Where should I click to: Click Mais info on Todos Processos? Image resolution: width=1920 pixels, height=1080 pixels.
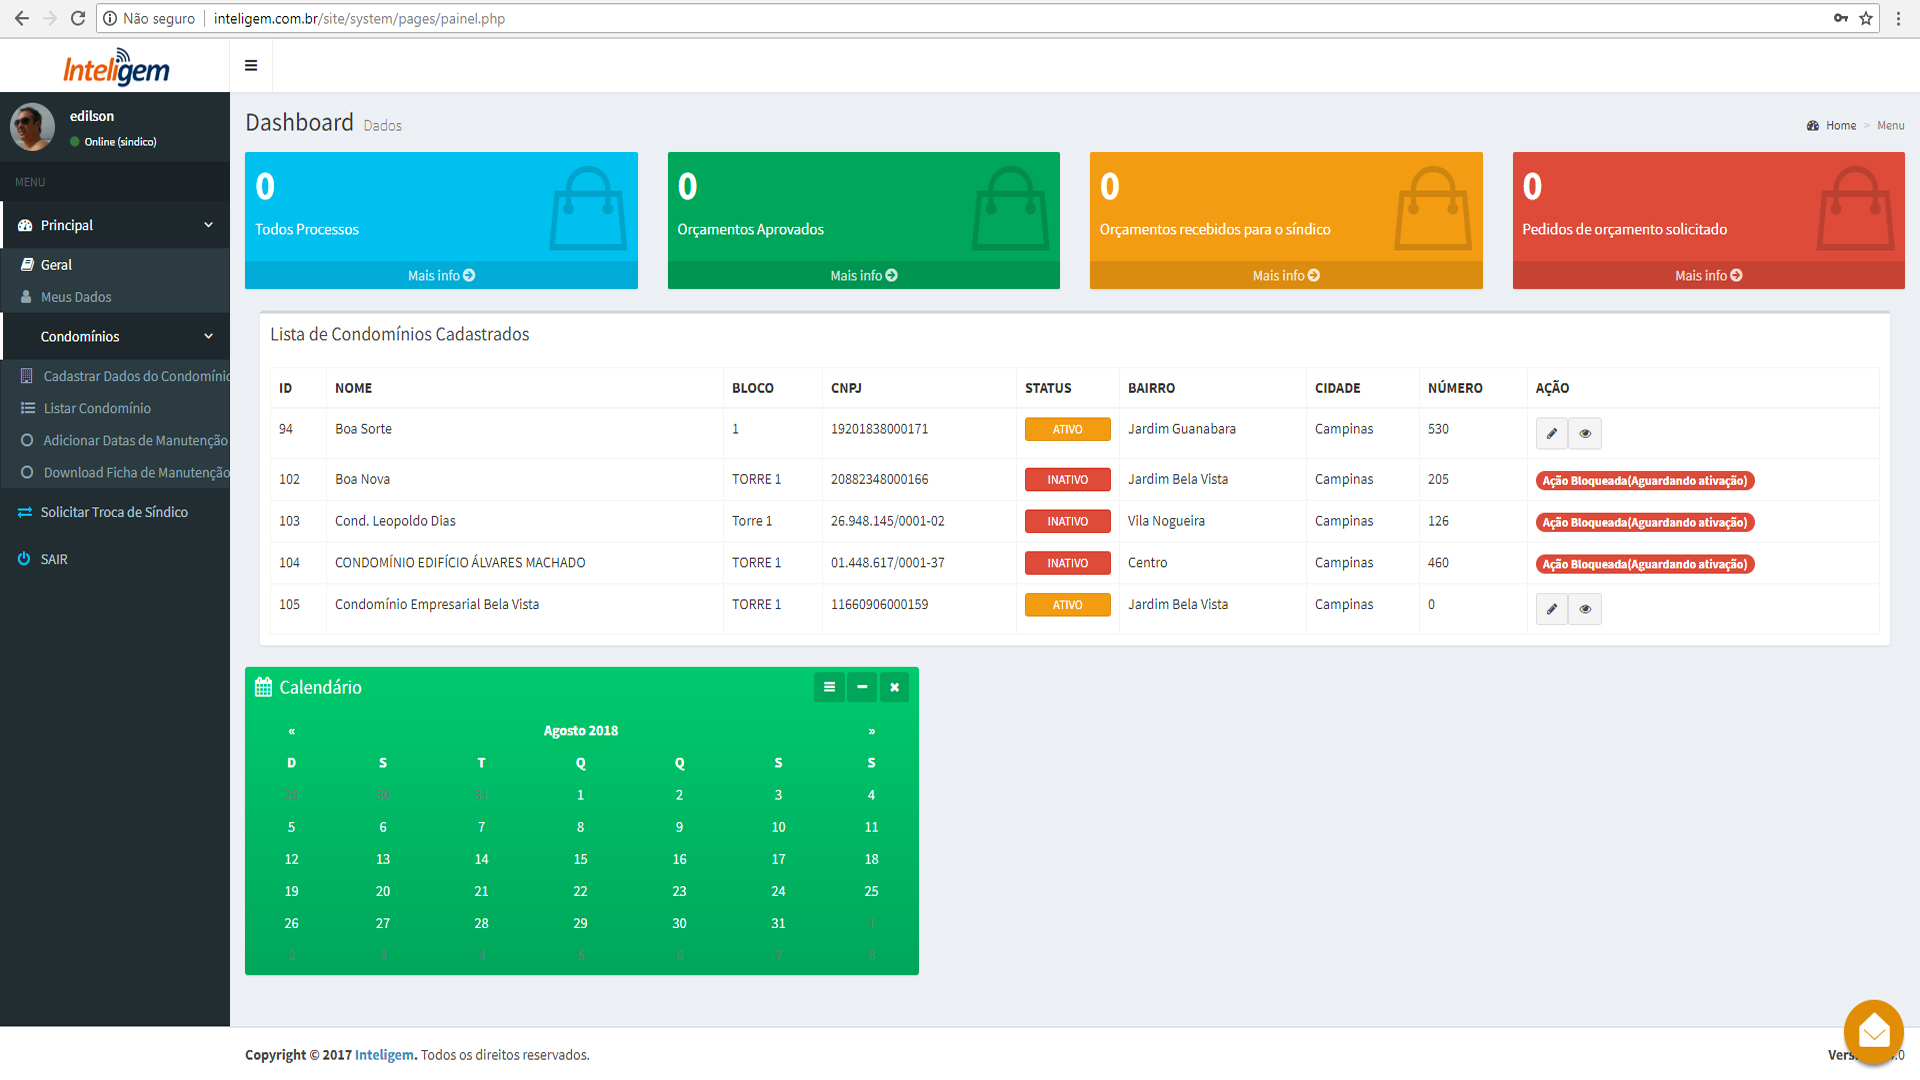point(441,275)
